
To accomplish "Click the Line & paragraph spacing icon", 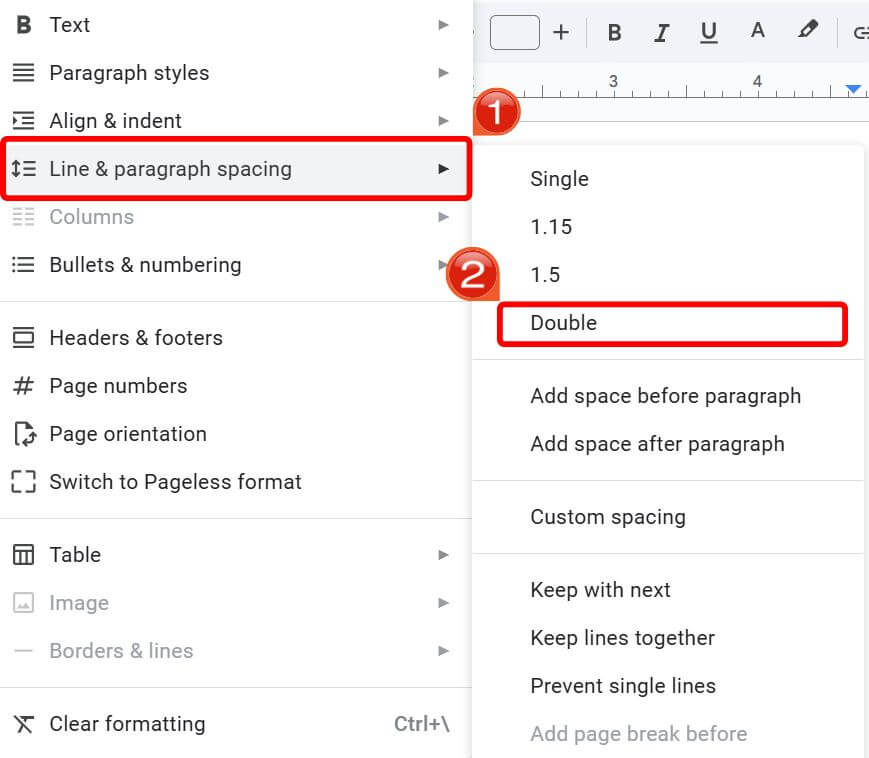I will pos(23,168).
